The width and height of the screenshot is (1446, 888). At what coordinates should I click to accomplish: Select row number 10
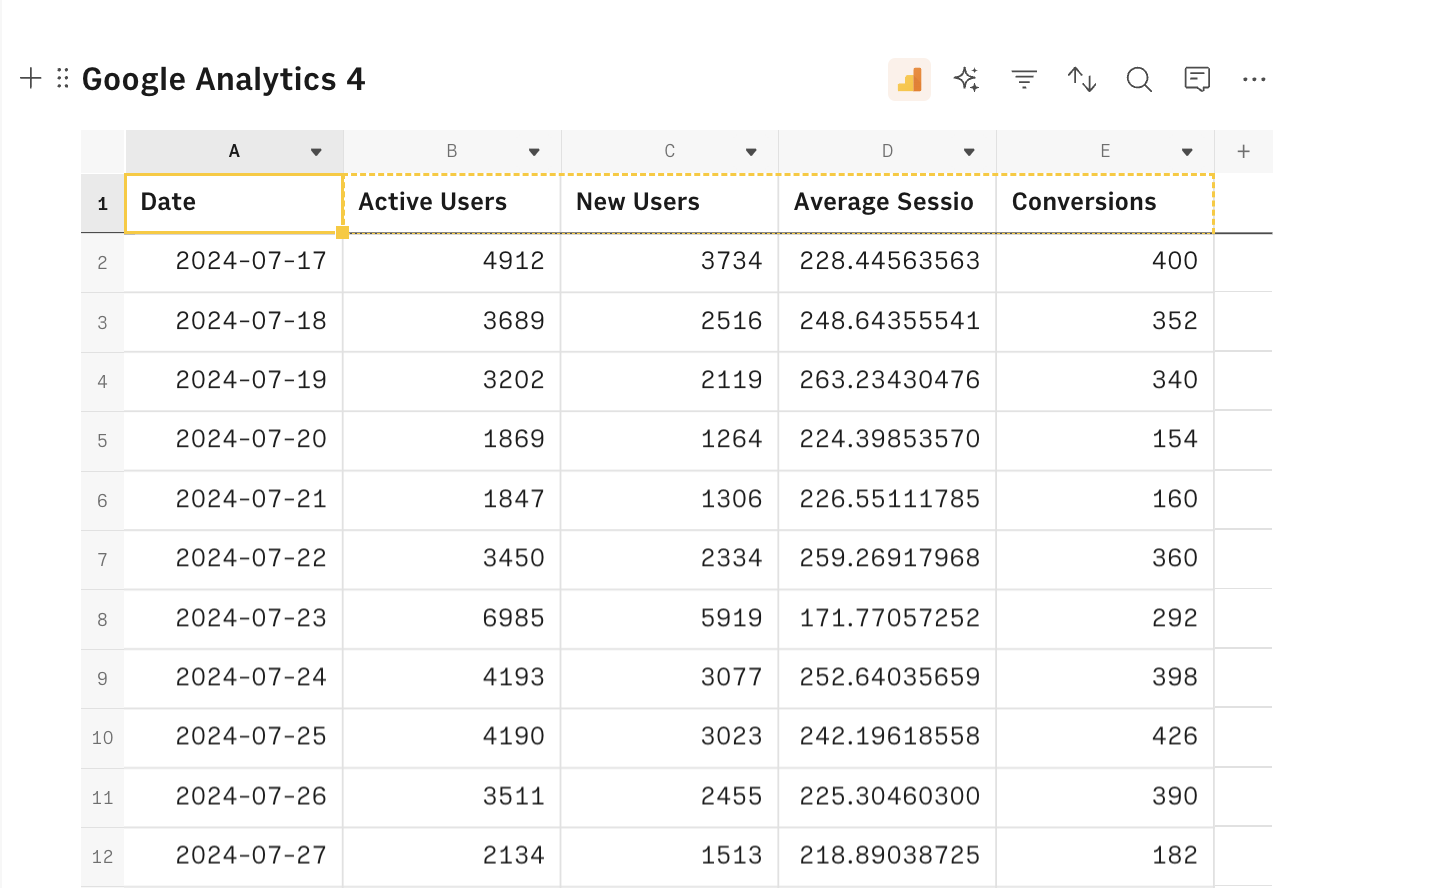point(102,738)
